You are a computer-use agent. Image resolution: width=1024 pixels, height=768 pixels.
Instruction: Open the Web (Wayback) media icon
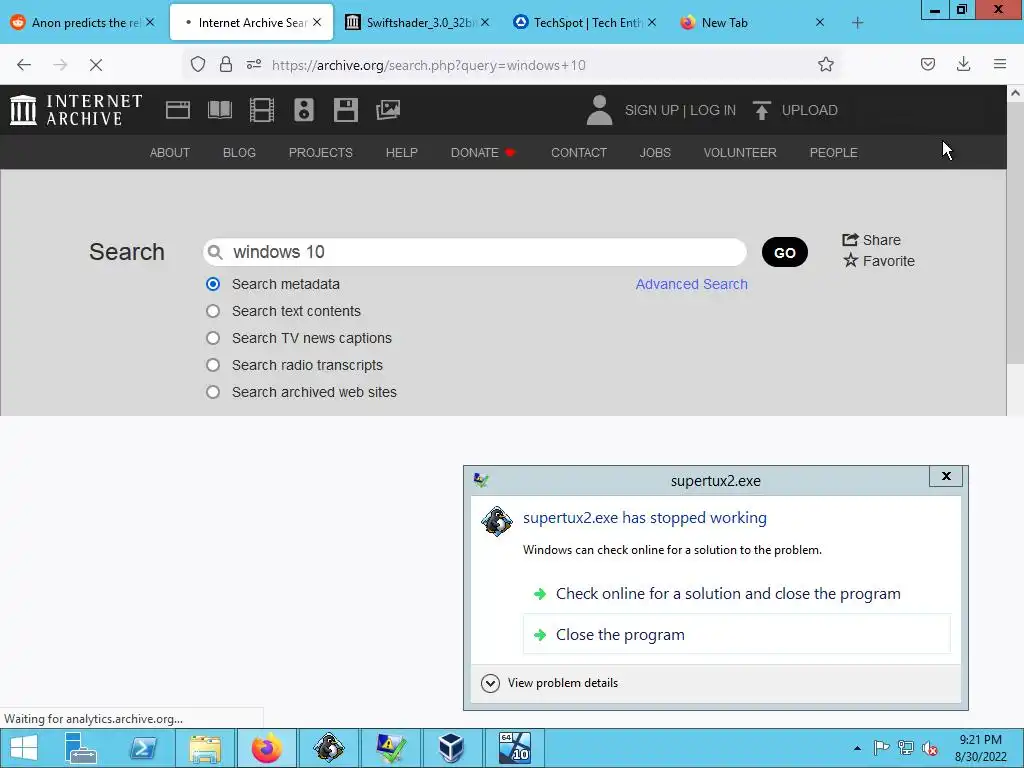coord(178,110)
